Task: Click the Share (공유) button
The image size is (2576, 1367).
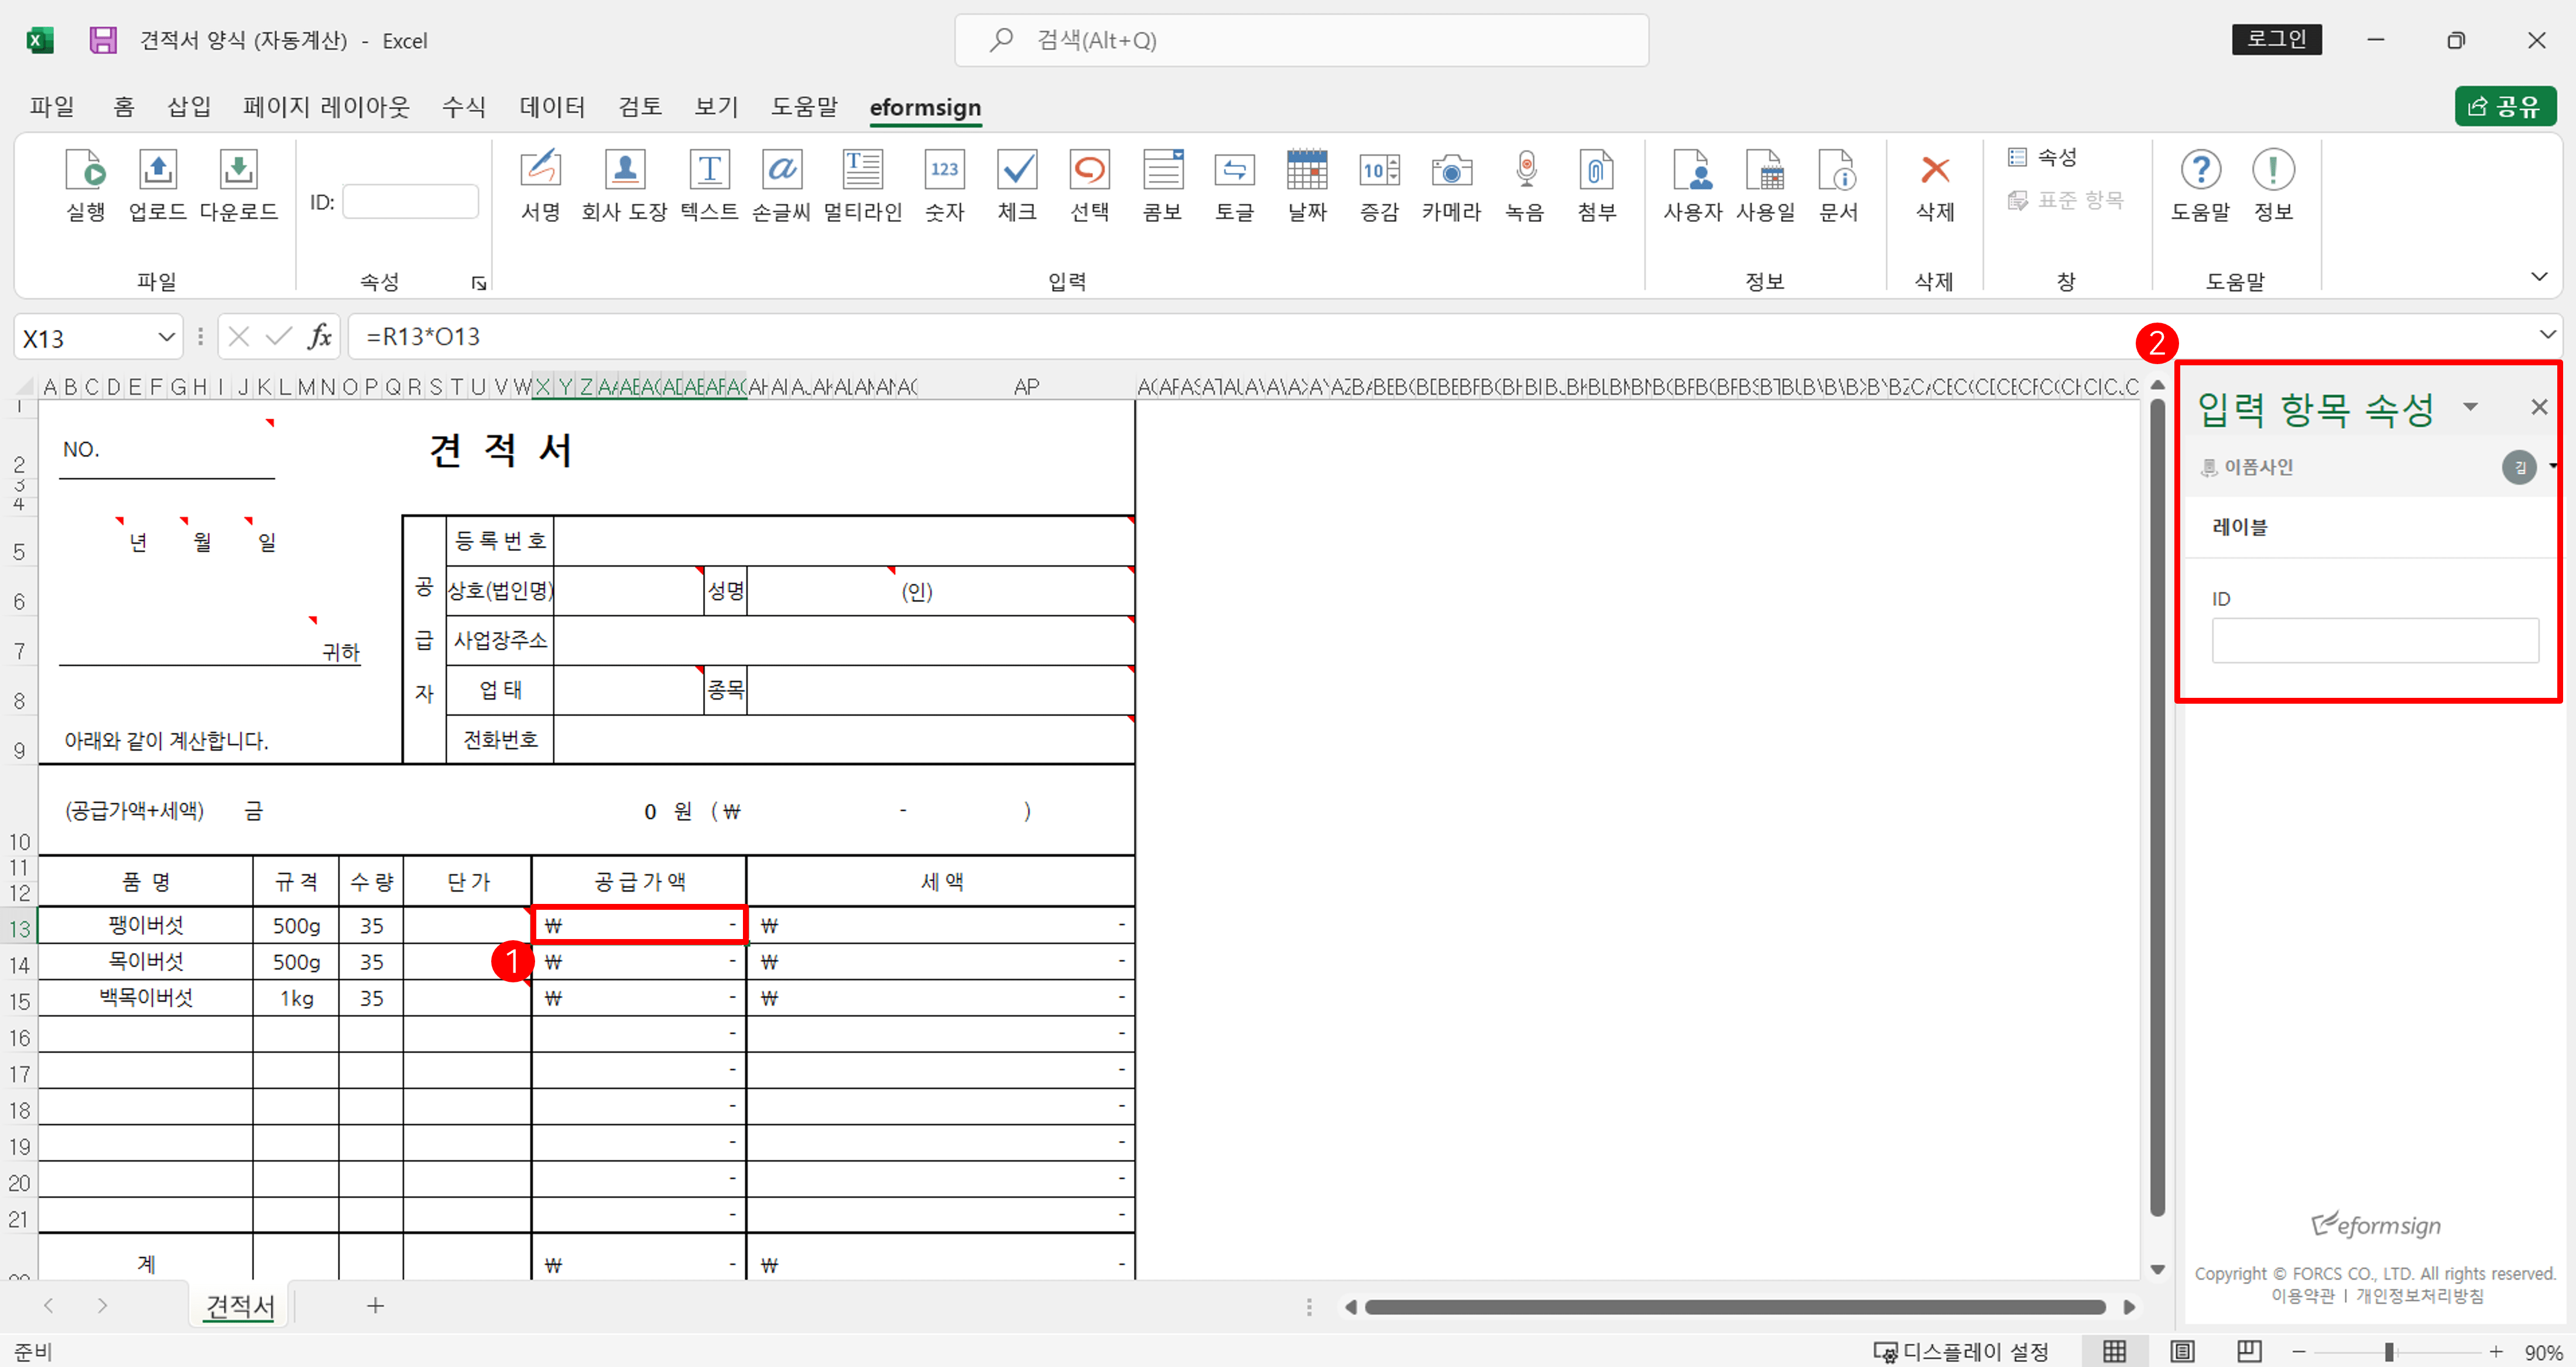Action: pyautogui.click(x=2505, y=106)
